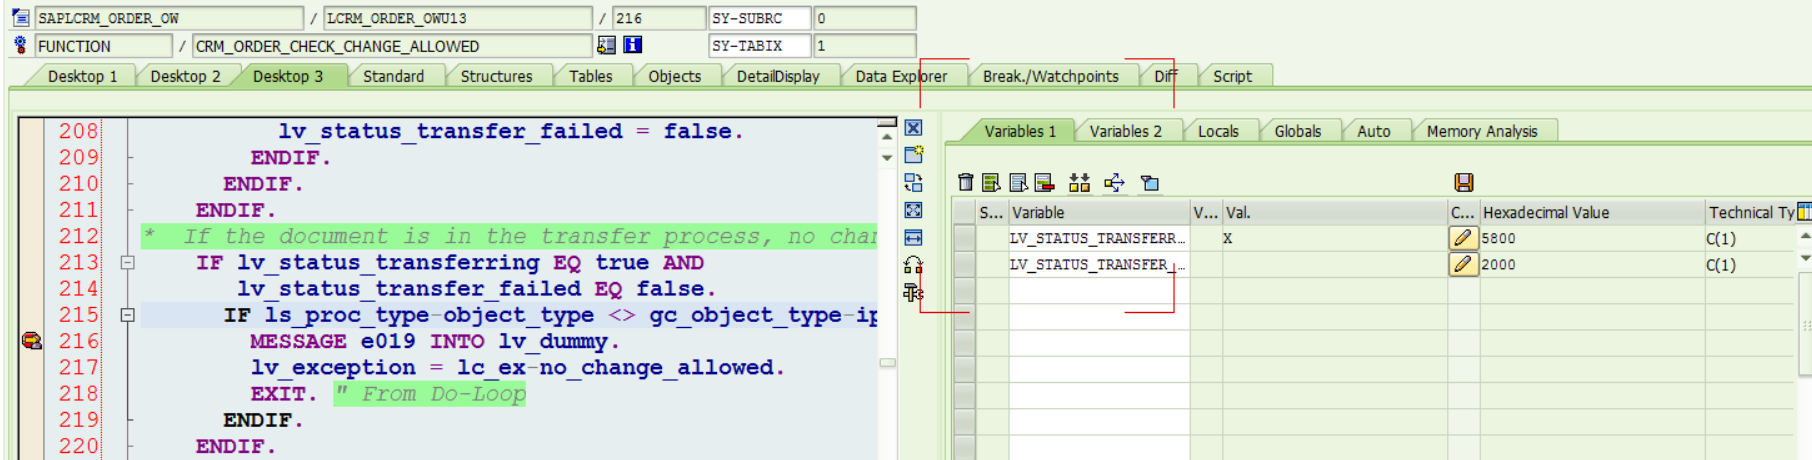Switch to the Variables 2 tab
Screen dimensions: 1812x460
[1125, 131]
